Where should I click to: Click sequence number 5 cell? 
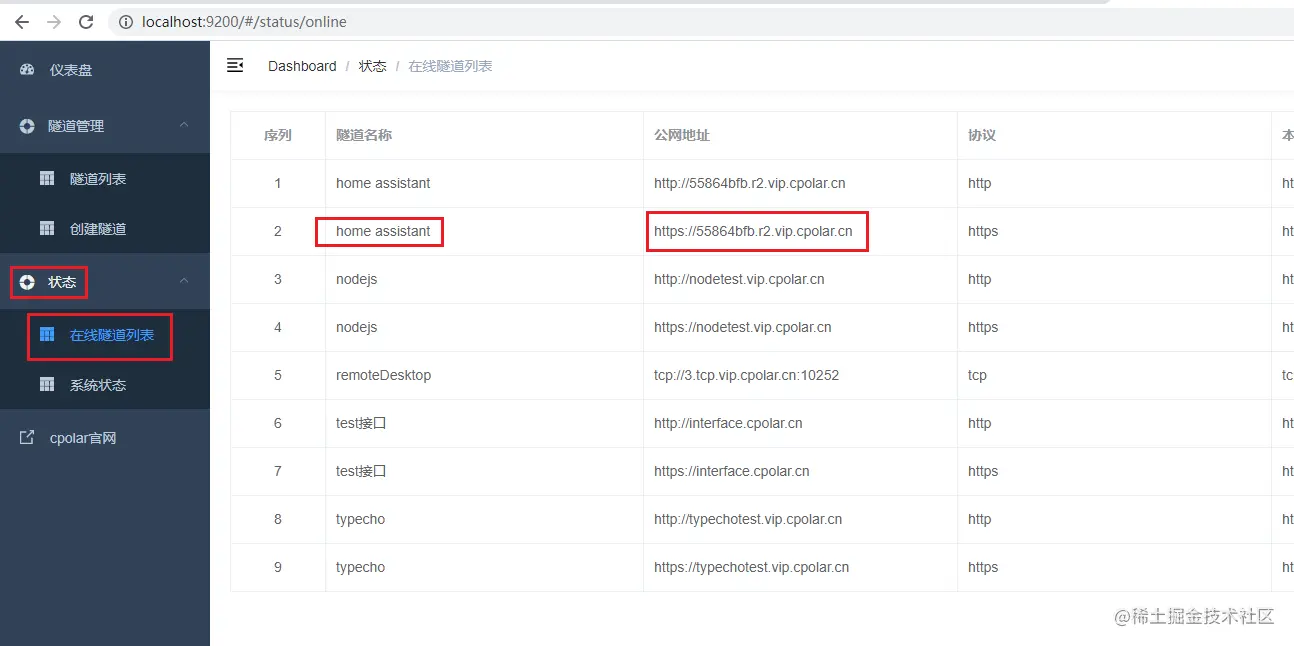(278, 375)
